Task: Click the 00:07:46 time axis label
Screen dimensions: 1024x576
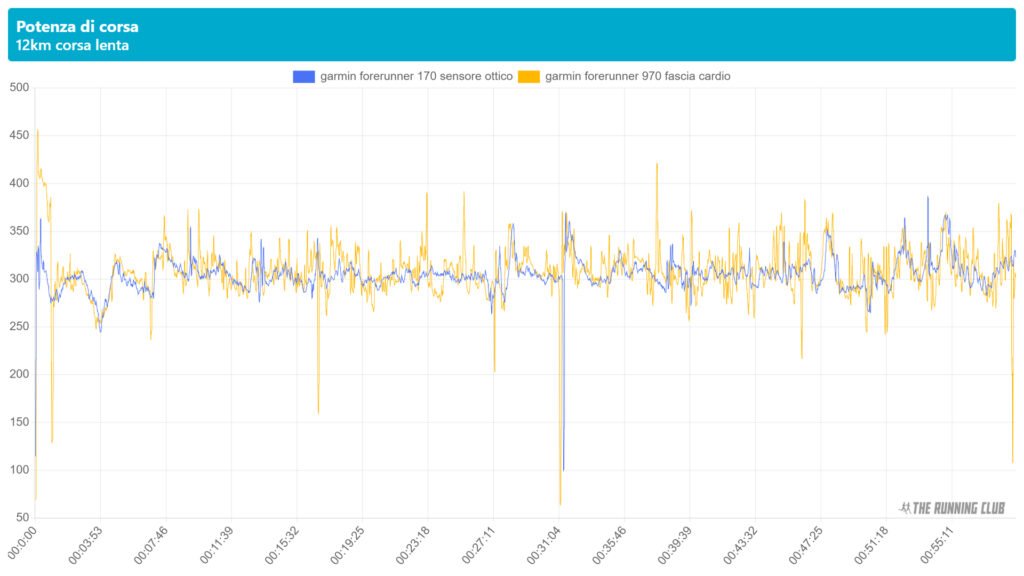Action: [x=151, y=545]
